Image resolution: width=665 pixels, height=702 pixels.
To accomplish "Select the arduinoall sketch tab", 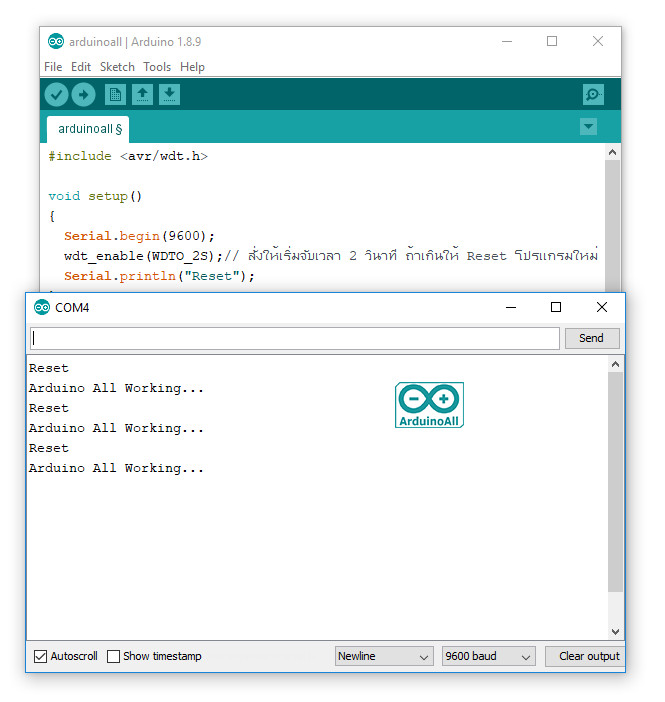I will [89, 129].
